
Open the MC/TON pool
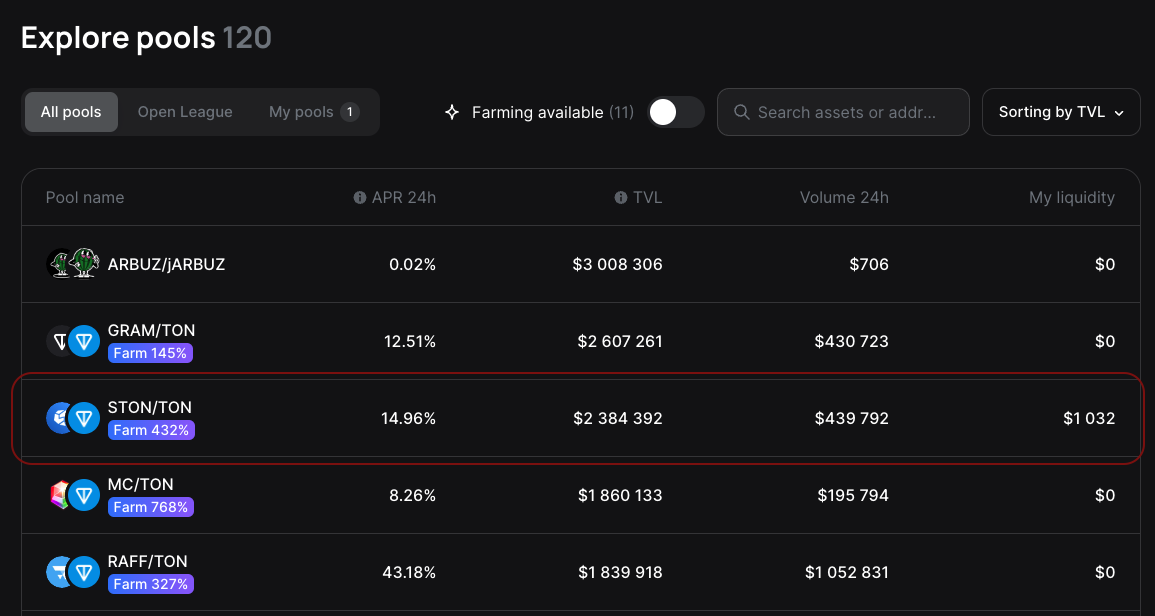[x=580, y=495]
